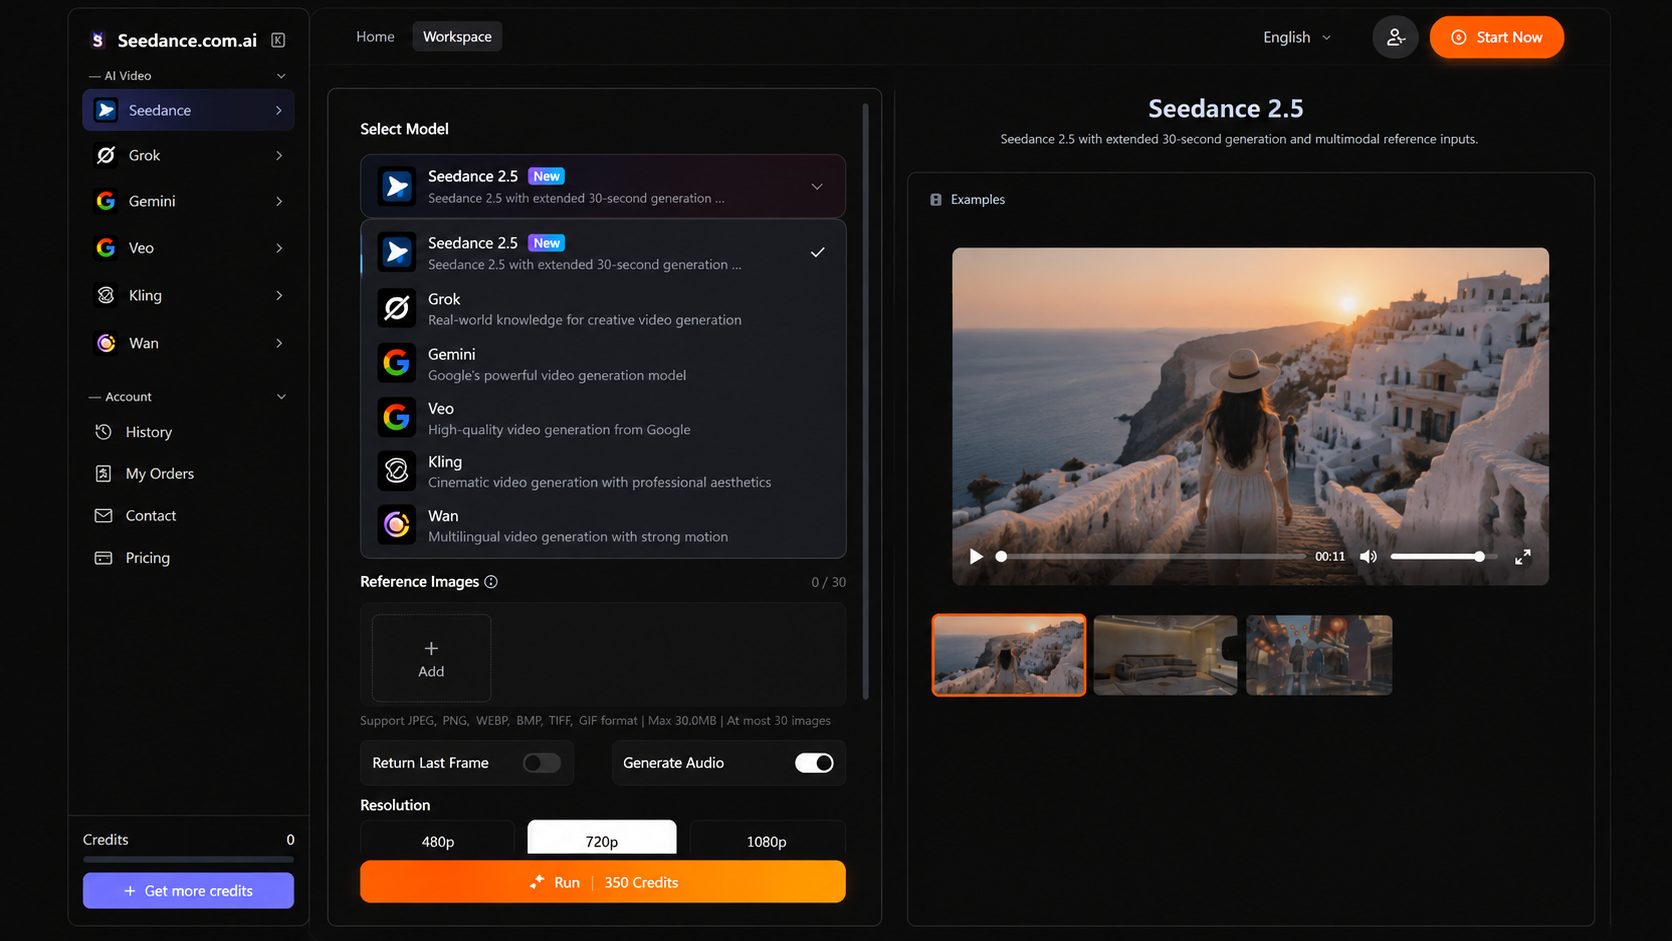Screen dimensions: 1672x941
Task: Open Pricing via its card icon
Action: point(103,557)
